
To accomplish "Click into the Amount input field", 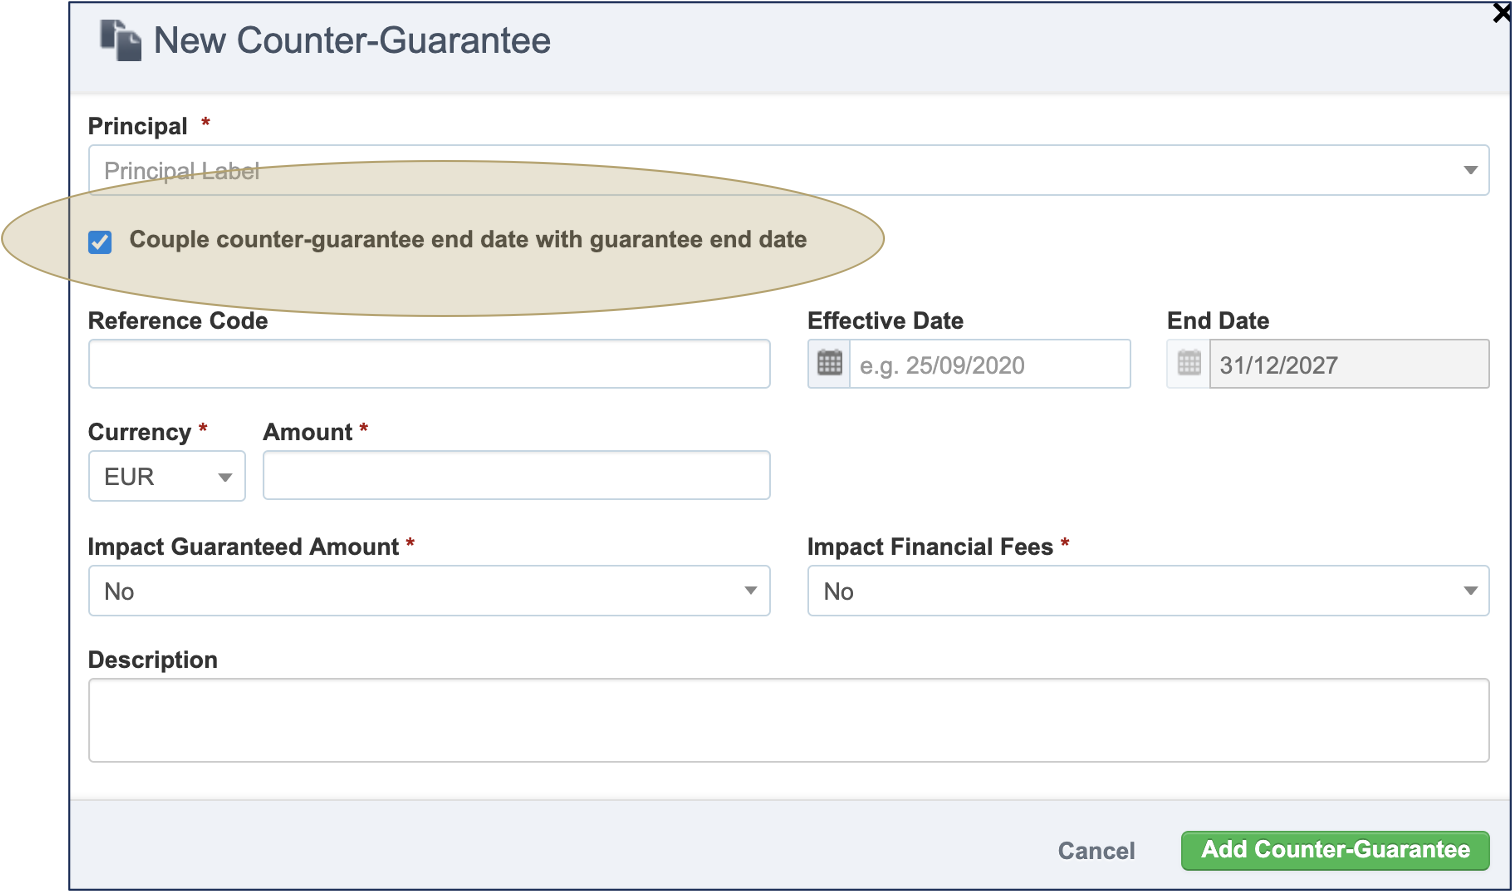I will click(516, 475).
